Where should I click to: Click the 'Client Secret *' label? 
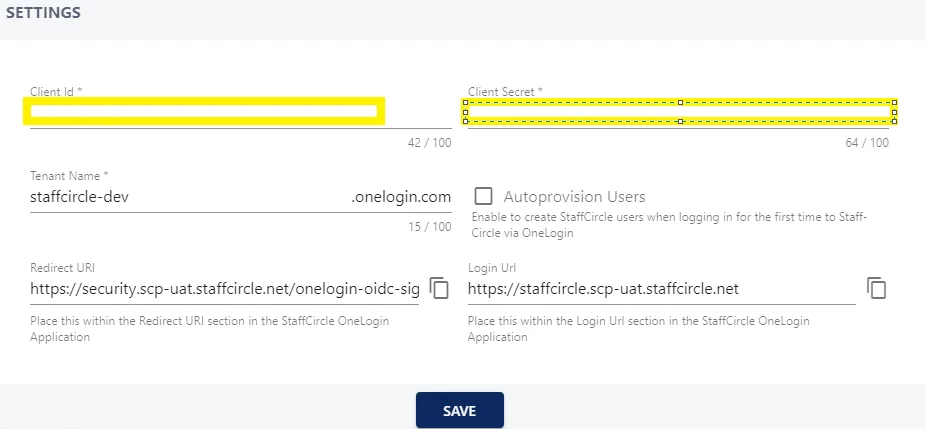(506, 91)
